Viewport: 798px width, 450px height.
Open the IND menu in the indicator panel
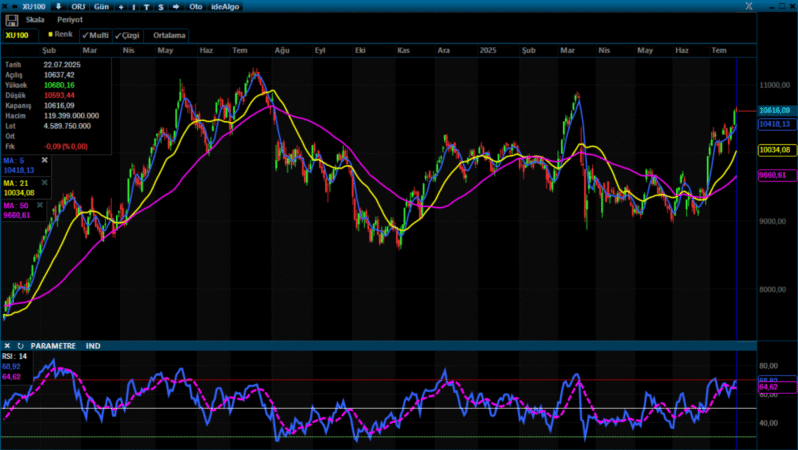(x=93, y=346)
